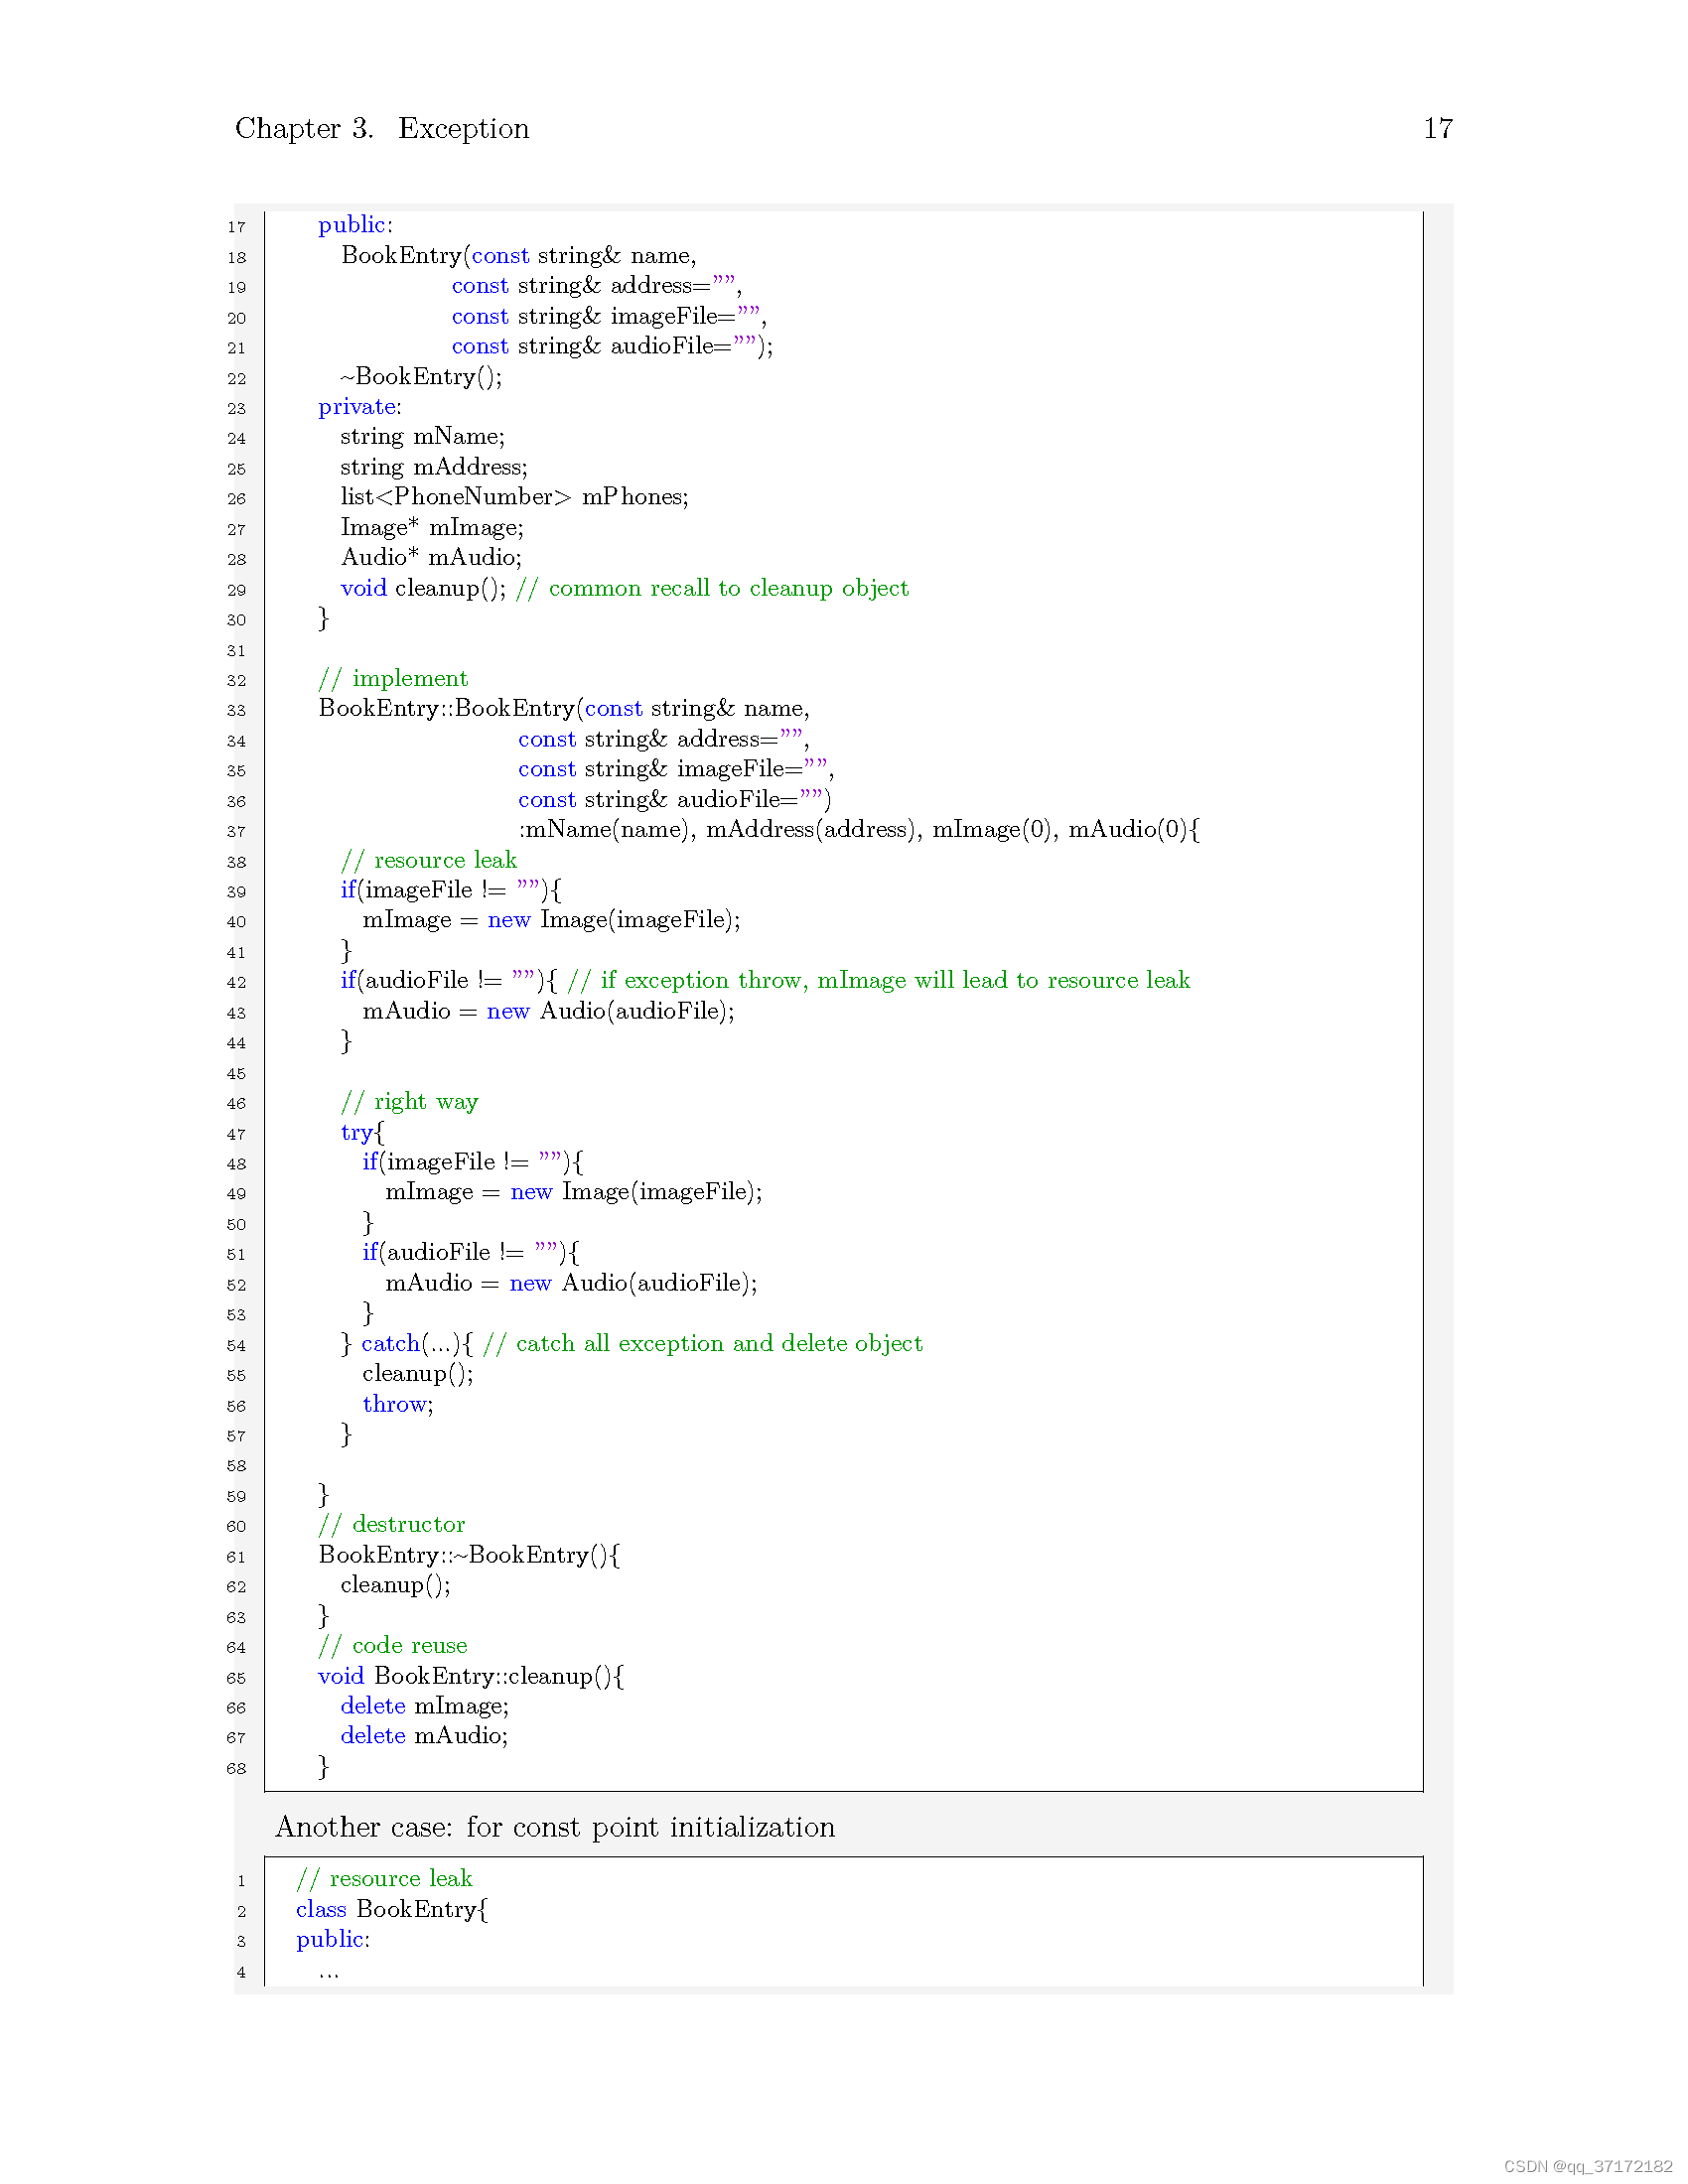Click 'BookEntry(const string& name,' on line 18
This screenshot has width=1688, height=2184.
(x=519, y=256)
